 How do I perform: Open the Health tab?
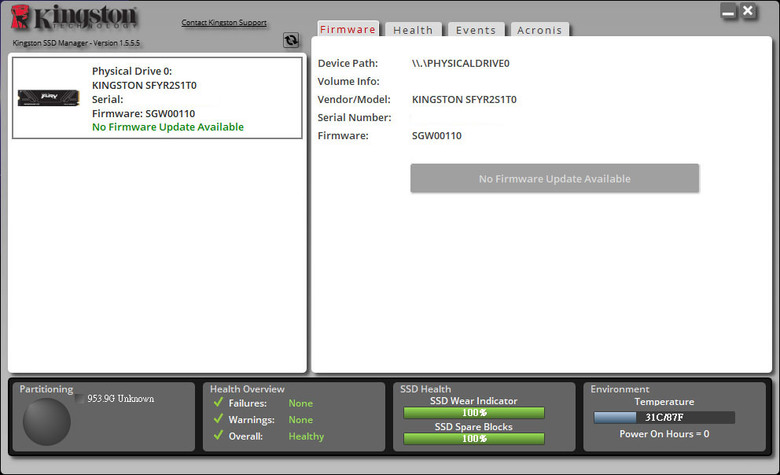pos(413,30)
